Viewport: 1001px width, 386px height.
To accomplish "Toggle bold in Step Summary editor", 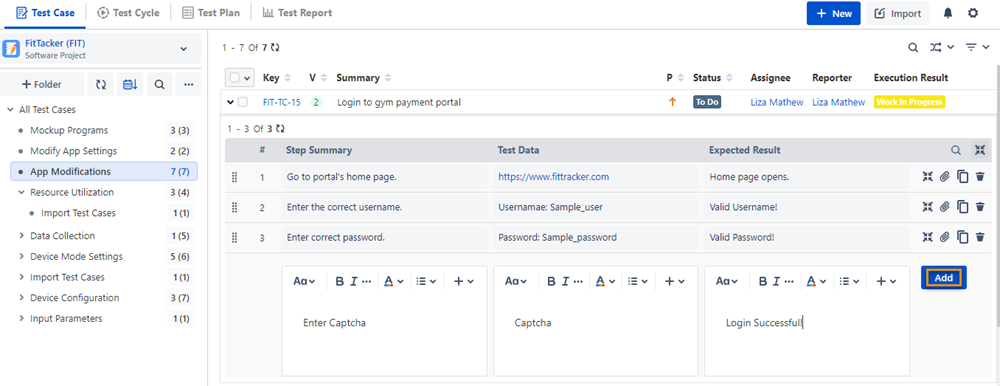I will pyautogui.click(x=339, y=281).
